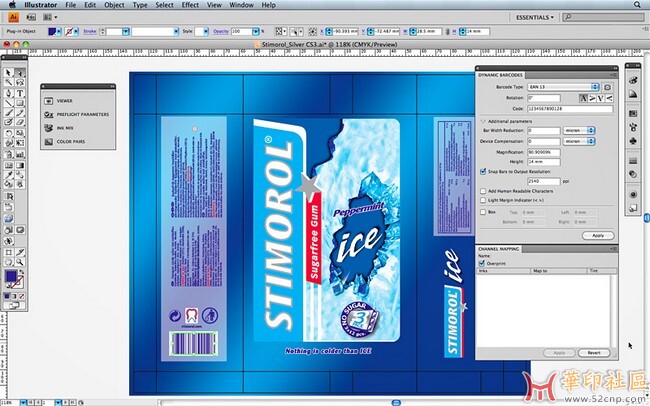Select the Eyedropper tool

8,175
